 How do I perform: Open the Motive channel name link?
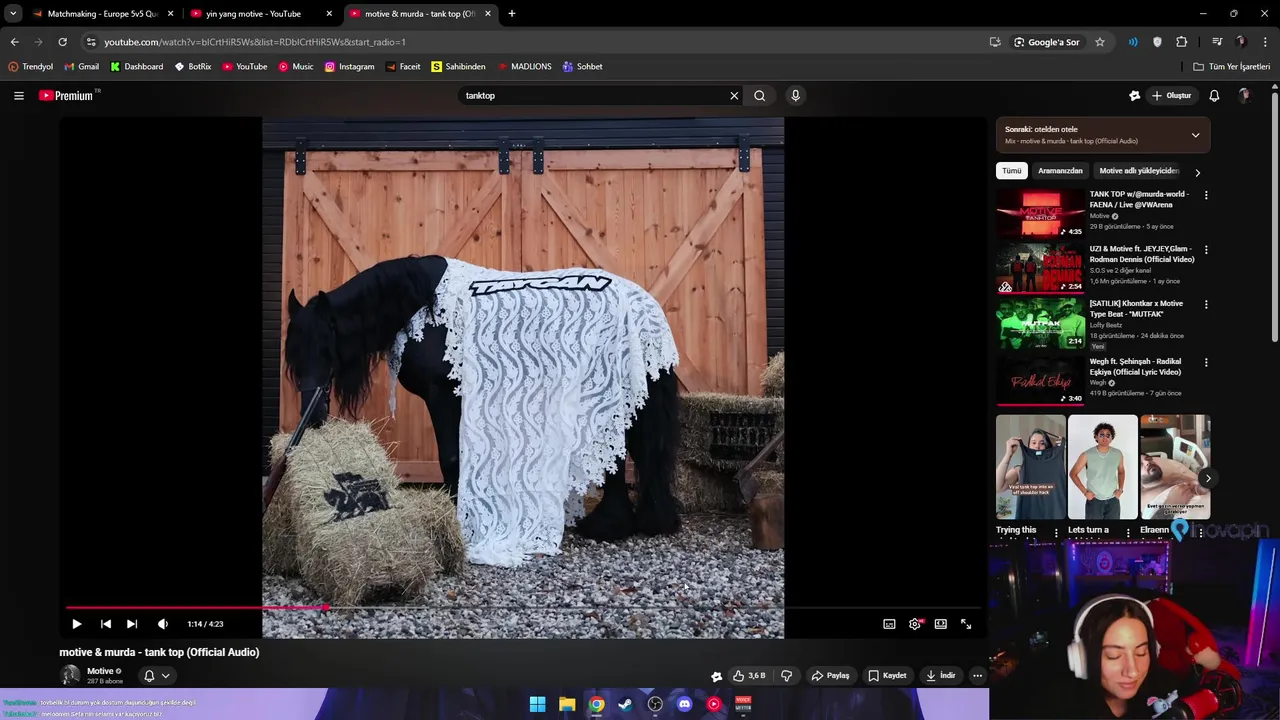[x=100, y=671]
